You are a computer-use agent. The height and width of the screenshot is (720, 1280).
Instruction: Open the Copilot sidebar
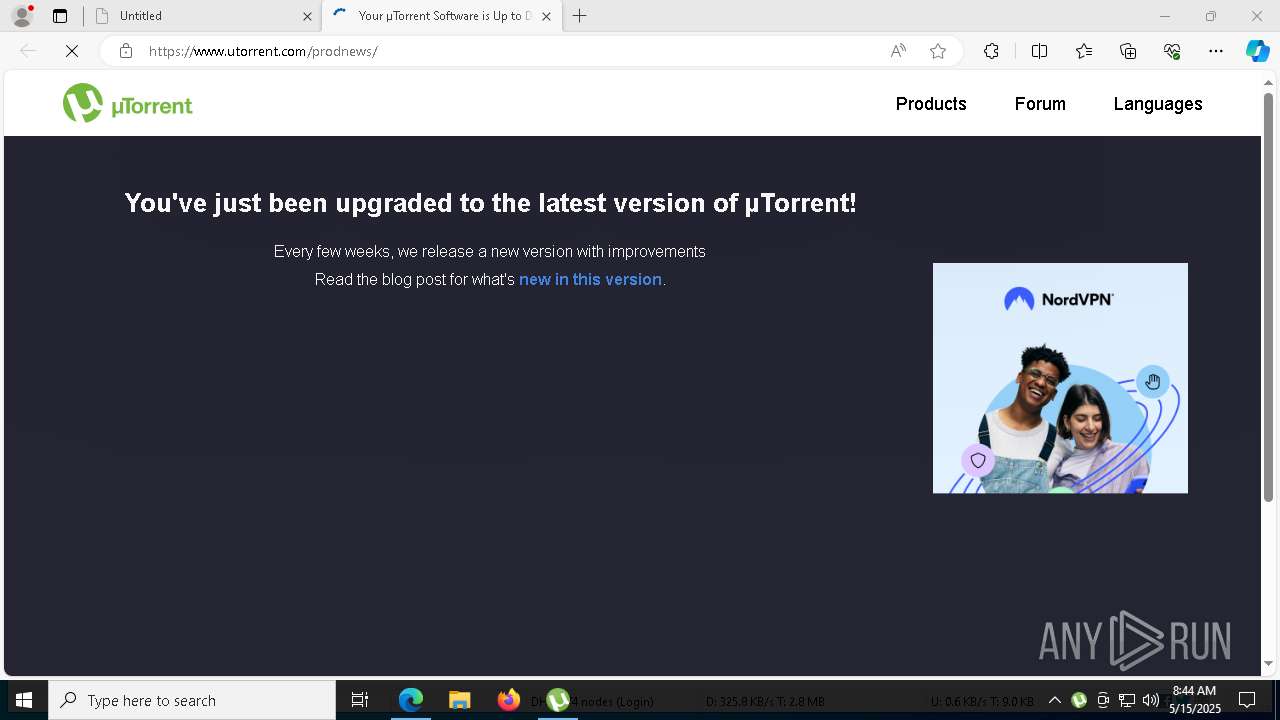pos(1257,51)
